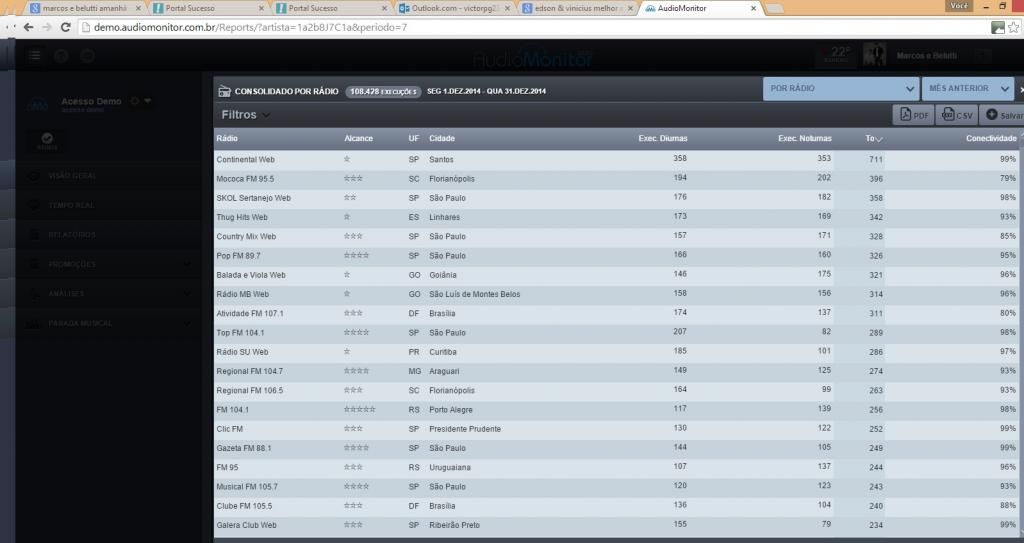Click the Salvar save button

tap(1000, 115)
